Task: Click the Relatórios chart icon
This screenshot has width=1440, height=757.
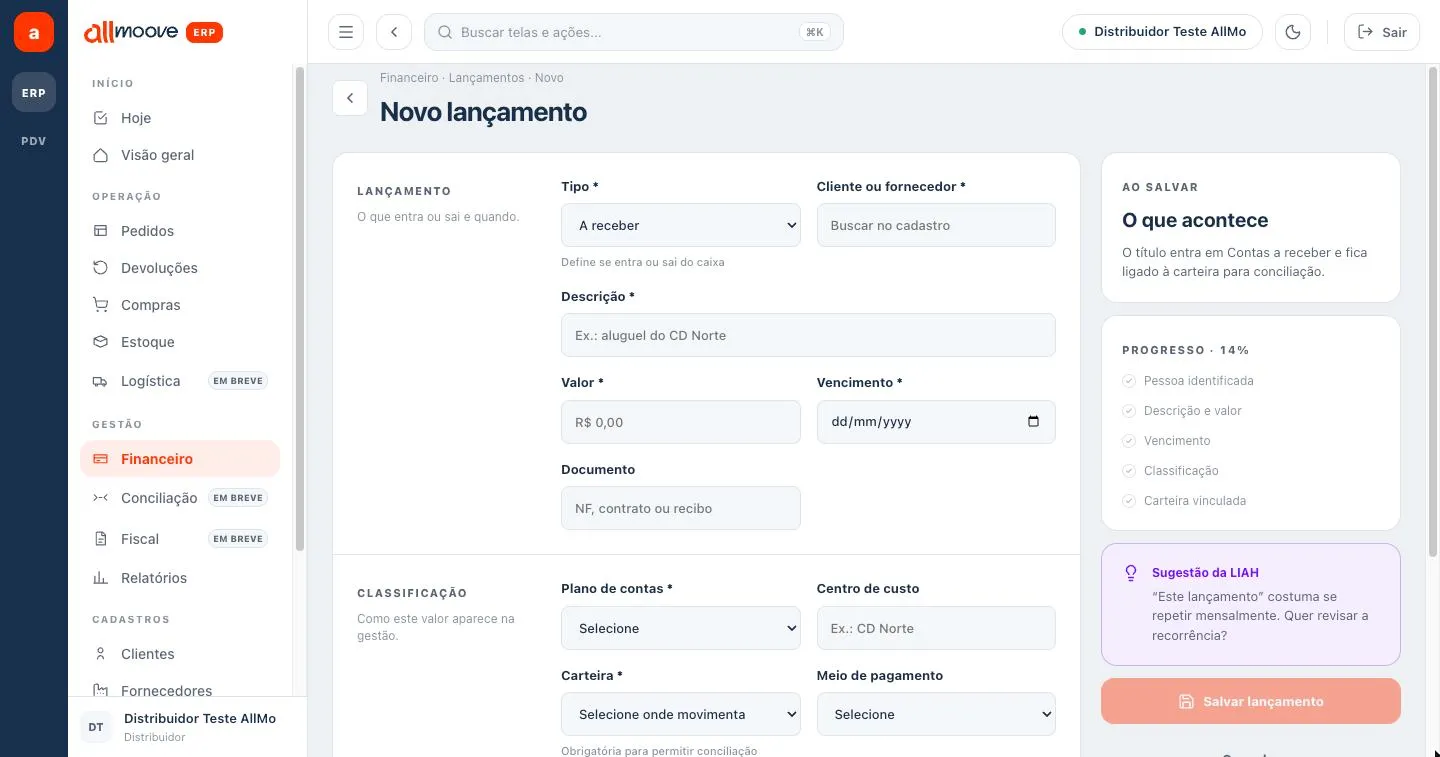Action: (100, 578)
